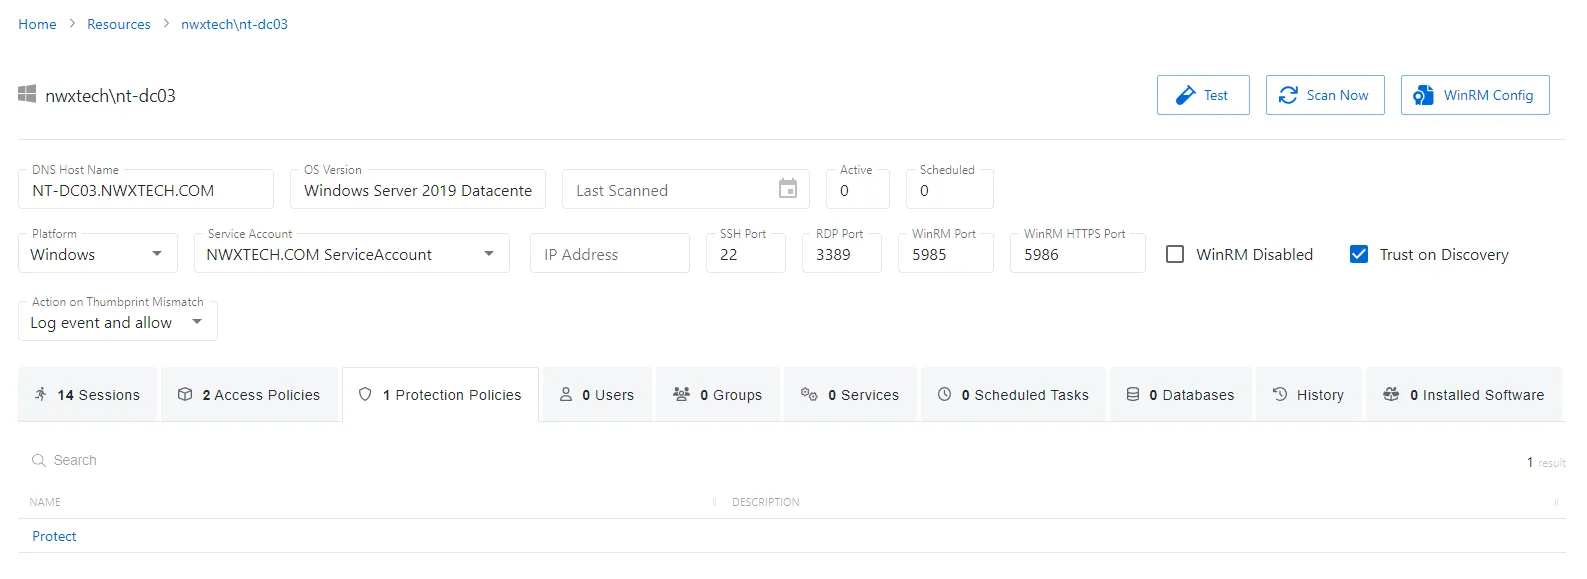The width and height of the screenshot is (1587, 579).
Task: Click the OS Version field
Action: click(418, 189)
